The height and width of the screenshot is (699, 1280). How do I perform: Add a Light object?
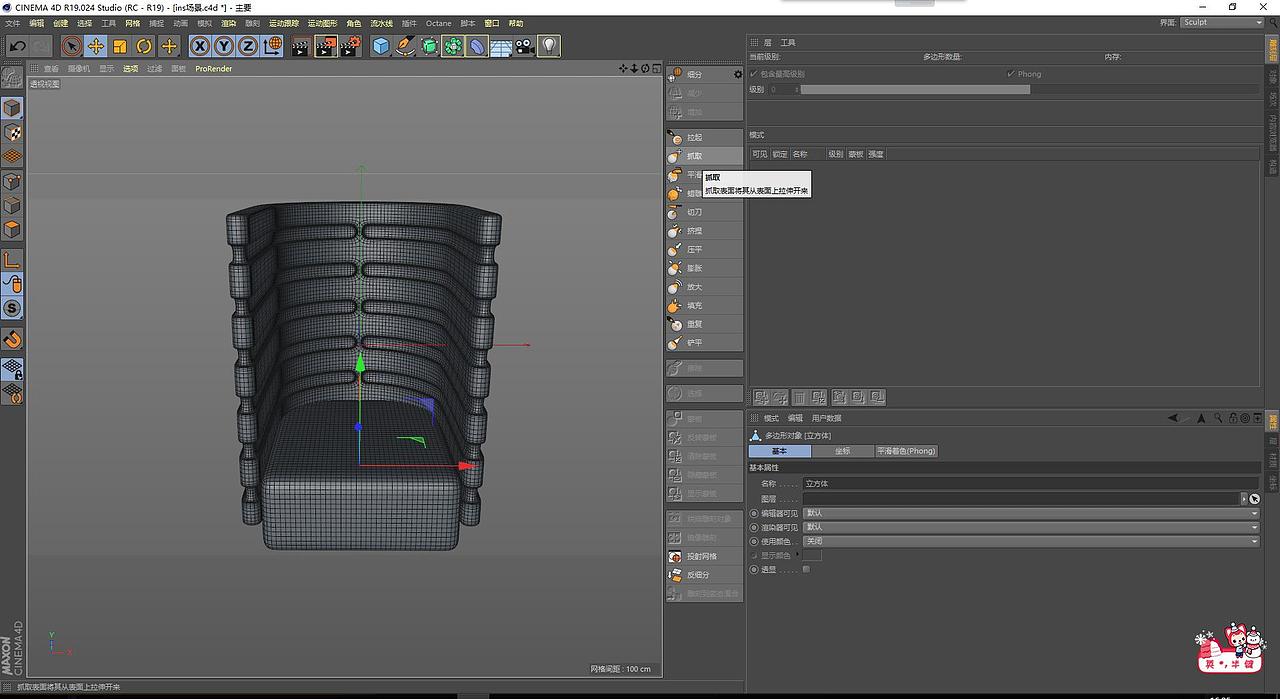point(549,46)
